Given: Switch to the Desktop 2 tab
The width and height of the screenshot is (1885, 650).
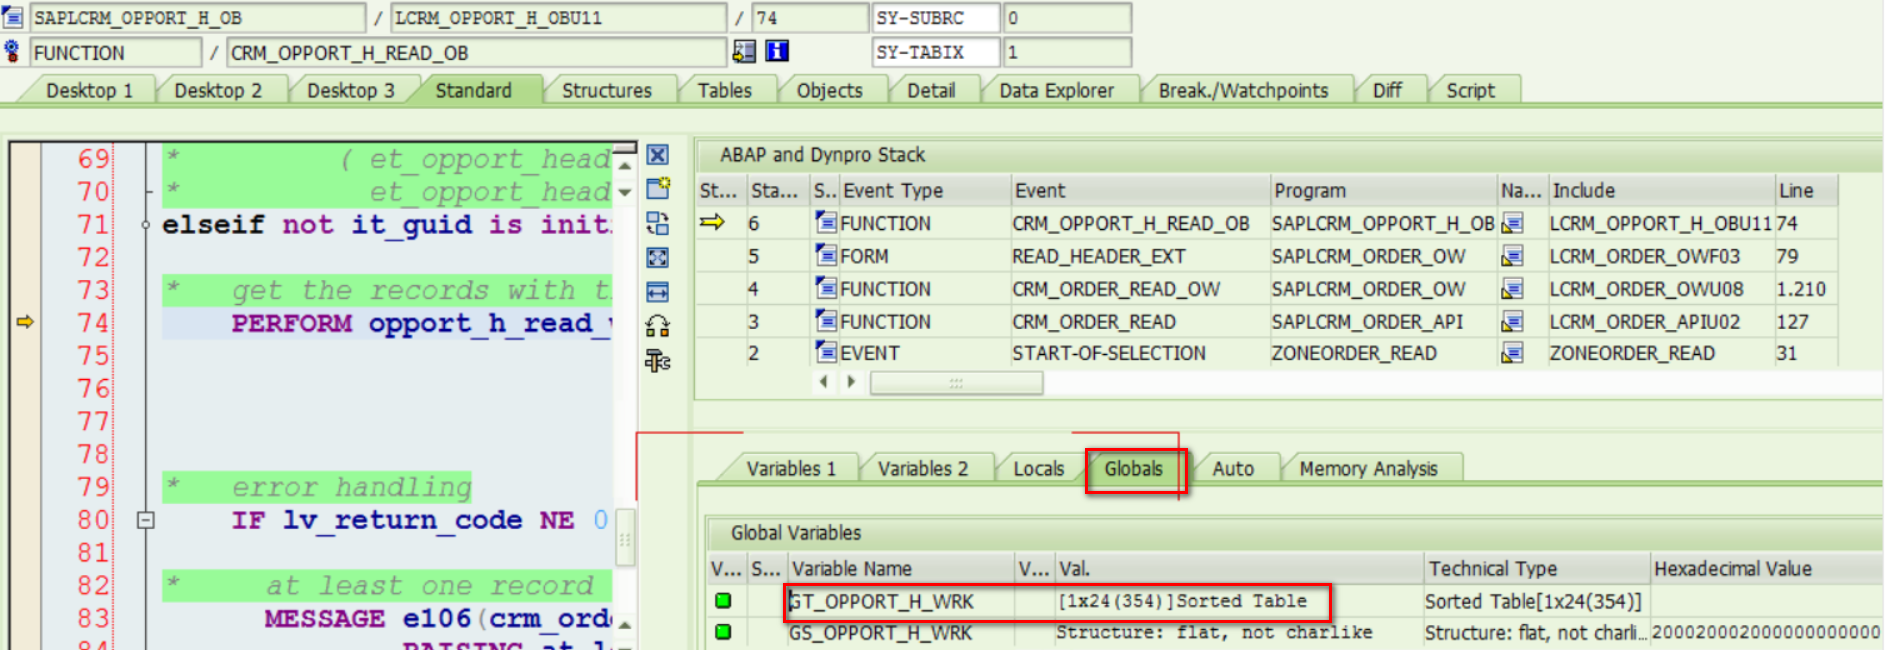Looking at the screenshot, I should coord(218,90).
